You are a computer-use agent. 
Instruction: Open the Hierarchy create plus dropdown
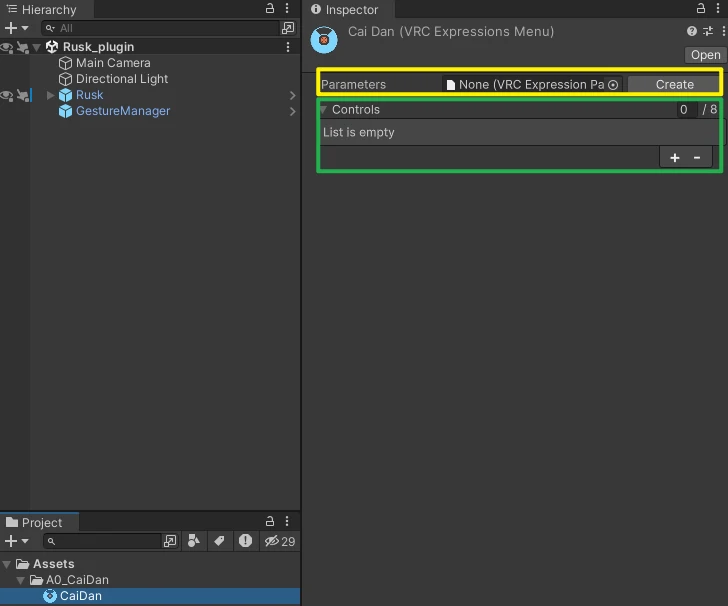pyautogui.click(x=16, y=28)
